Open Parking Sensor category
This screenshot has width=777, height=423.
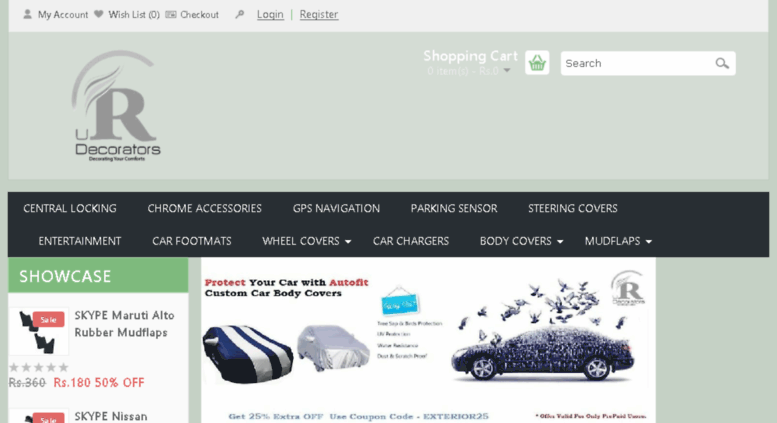click(x=454, y=209)
